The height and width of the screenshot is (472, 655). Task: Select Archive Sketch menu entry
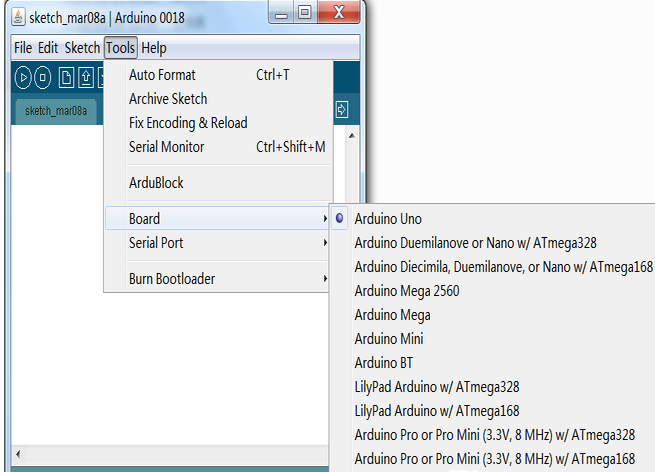pos(218,99)
